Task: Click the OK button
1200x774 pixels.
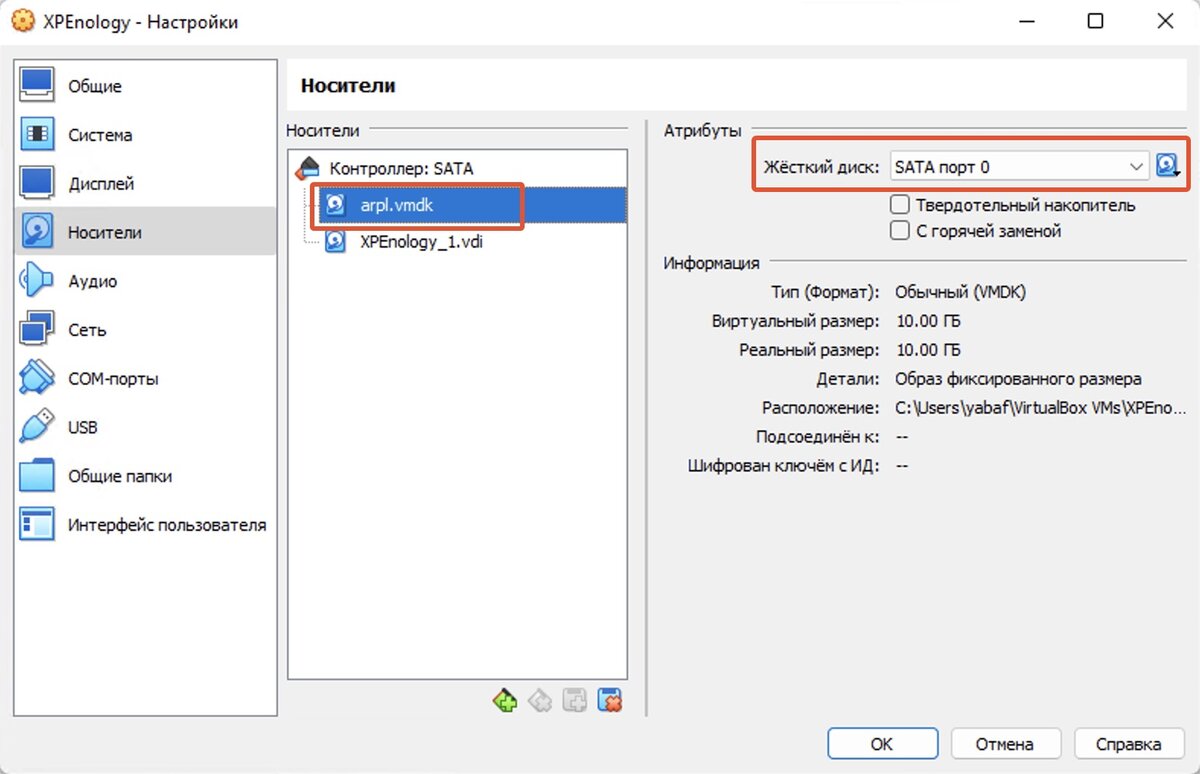Action: pyautogui.click(x=882, y=744)
